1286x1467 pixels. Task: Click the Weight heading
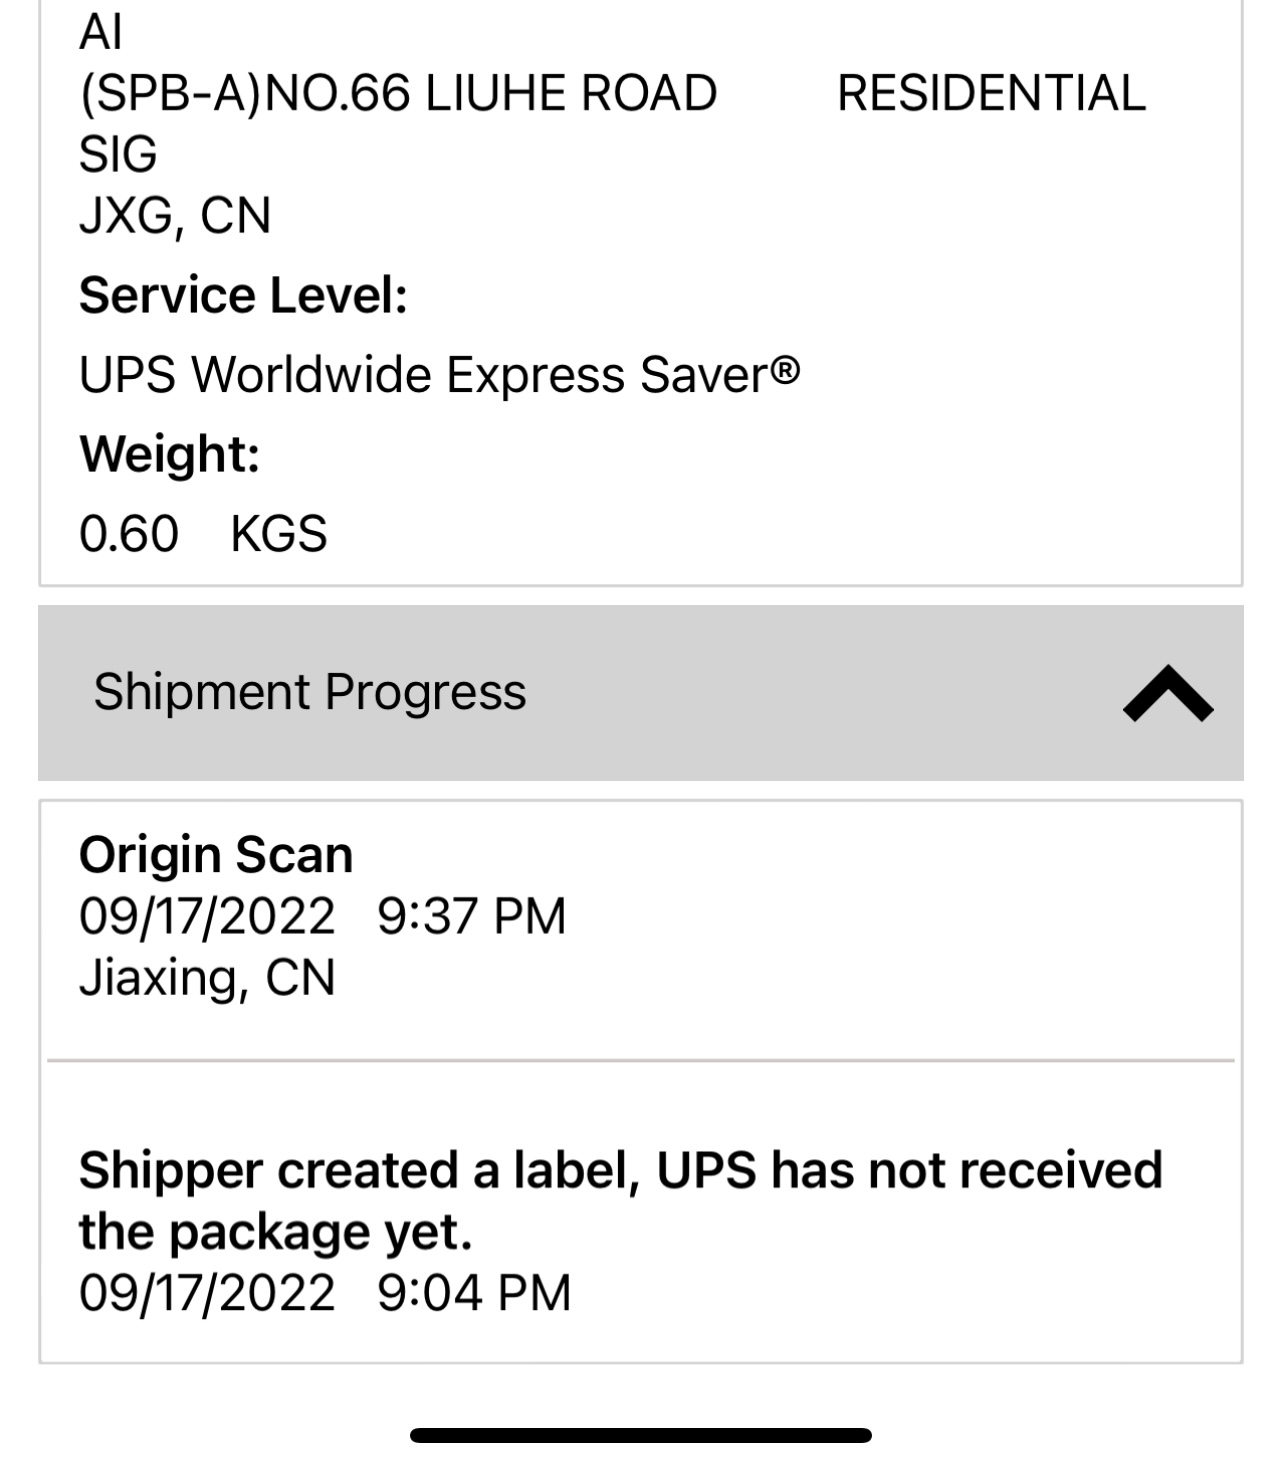[x=170, y=454]
